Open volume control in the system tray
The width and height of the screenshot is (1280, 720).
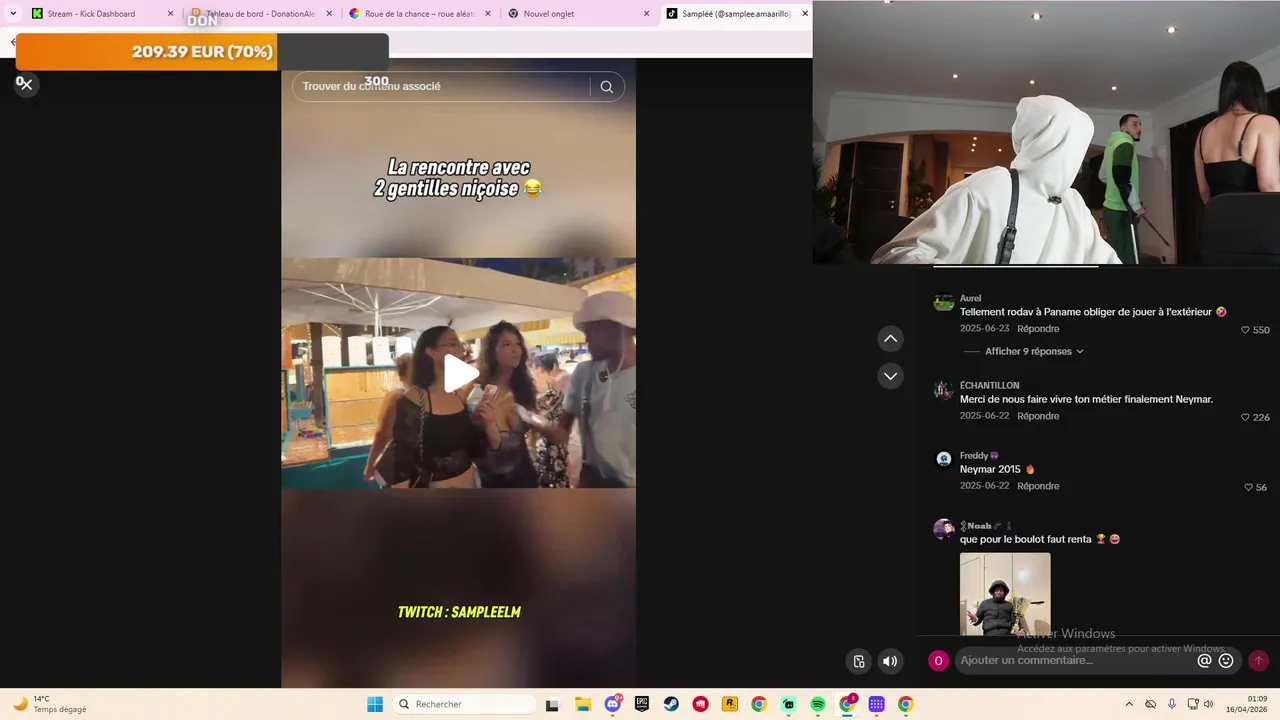1208,704
